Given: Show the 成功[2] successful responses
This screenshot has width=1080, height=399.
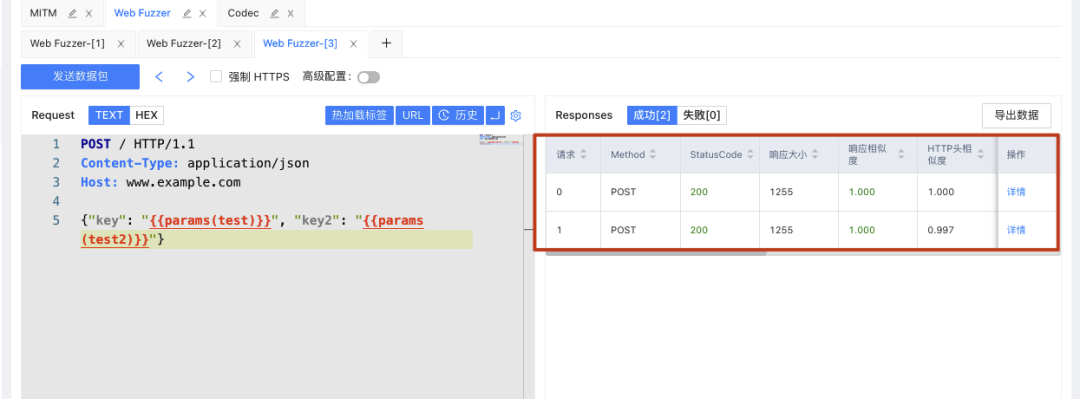Looking at the screenshot, I should 652,115.
